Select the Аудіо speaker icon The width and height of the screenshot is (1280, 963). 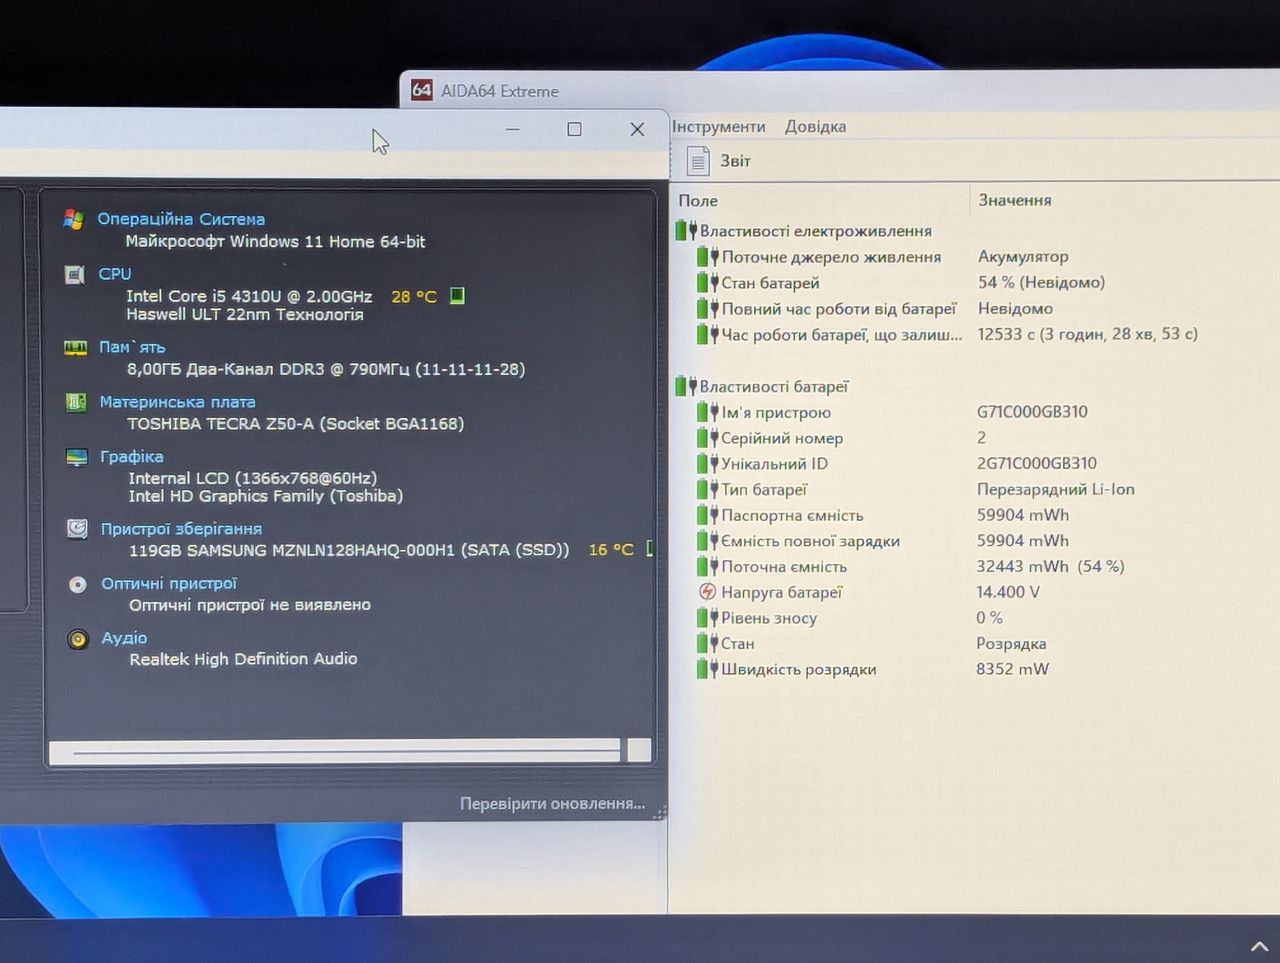(78, 639)
